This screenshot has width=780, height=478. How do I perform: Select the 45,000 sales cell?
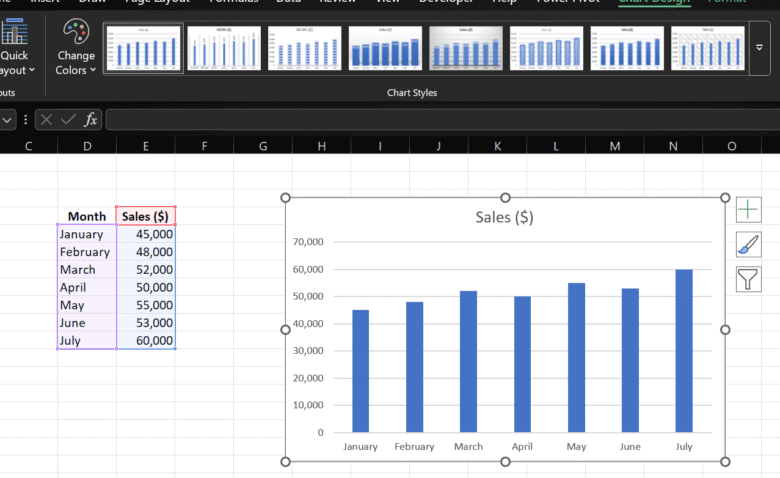click(x=146, y=234)
